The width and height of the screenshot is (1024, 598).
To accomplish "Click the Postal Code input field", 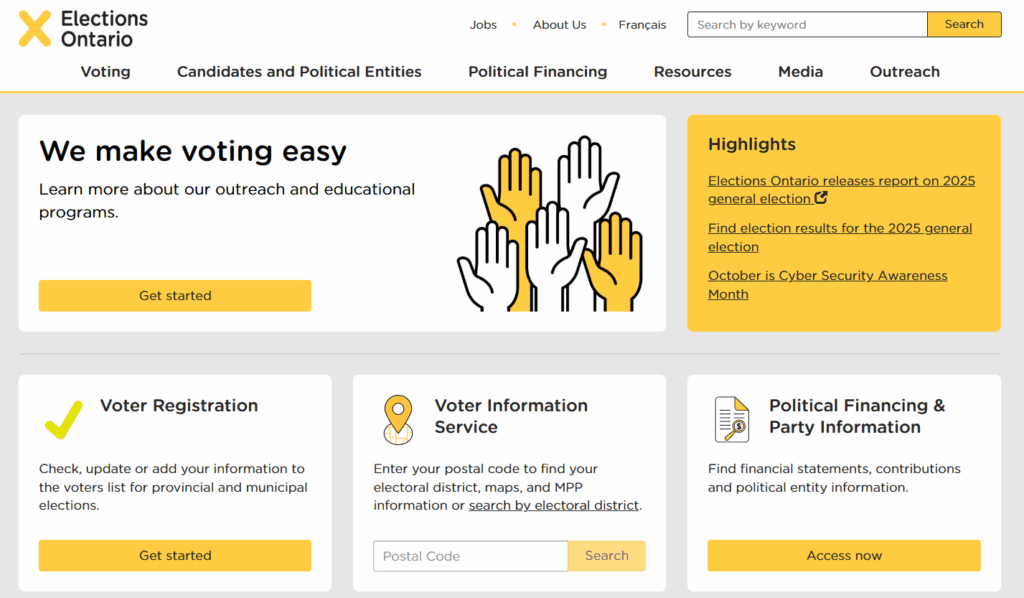I will tap(470, 556).
